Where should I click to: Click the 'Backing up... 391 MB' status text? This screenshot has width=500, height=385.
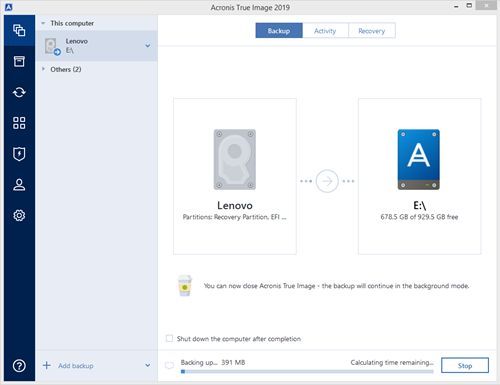coord(213,362)
